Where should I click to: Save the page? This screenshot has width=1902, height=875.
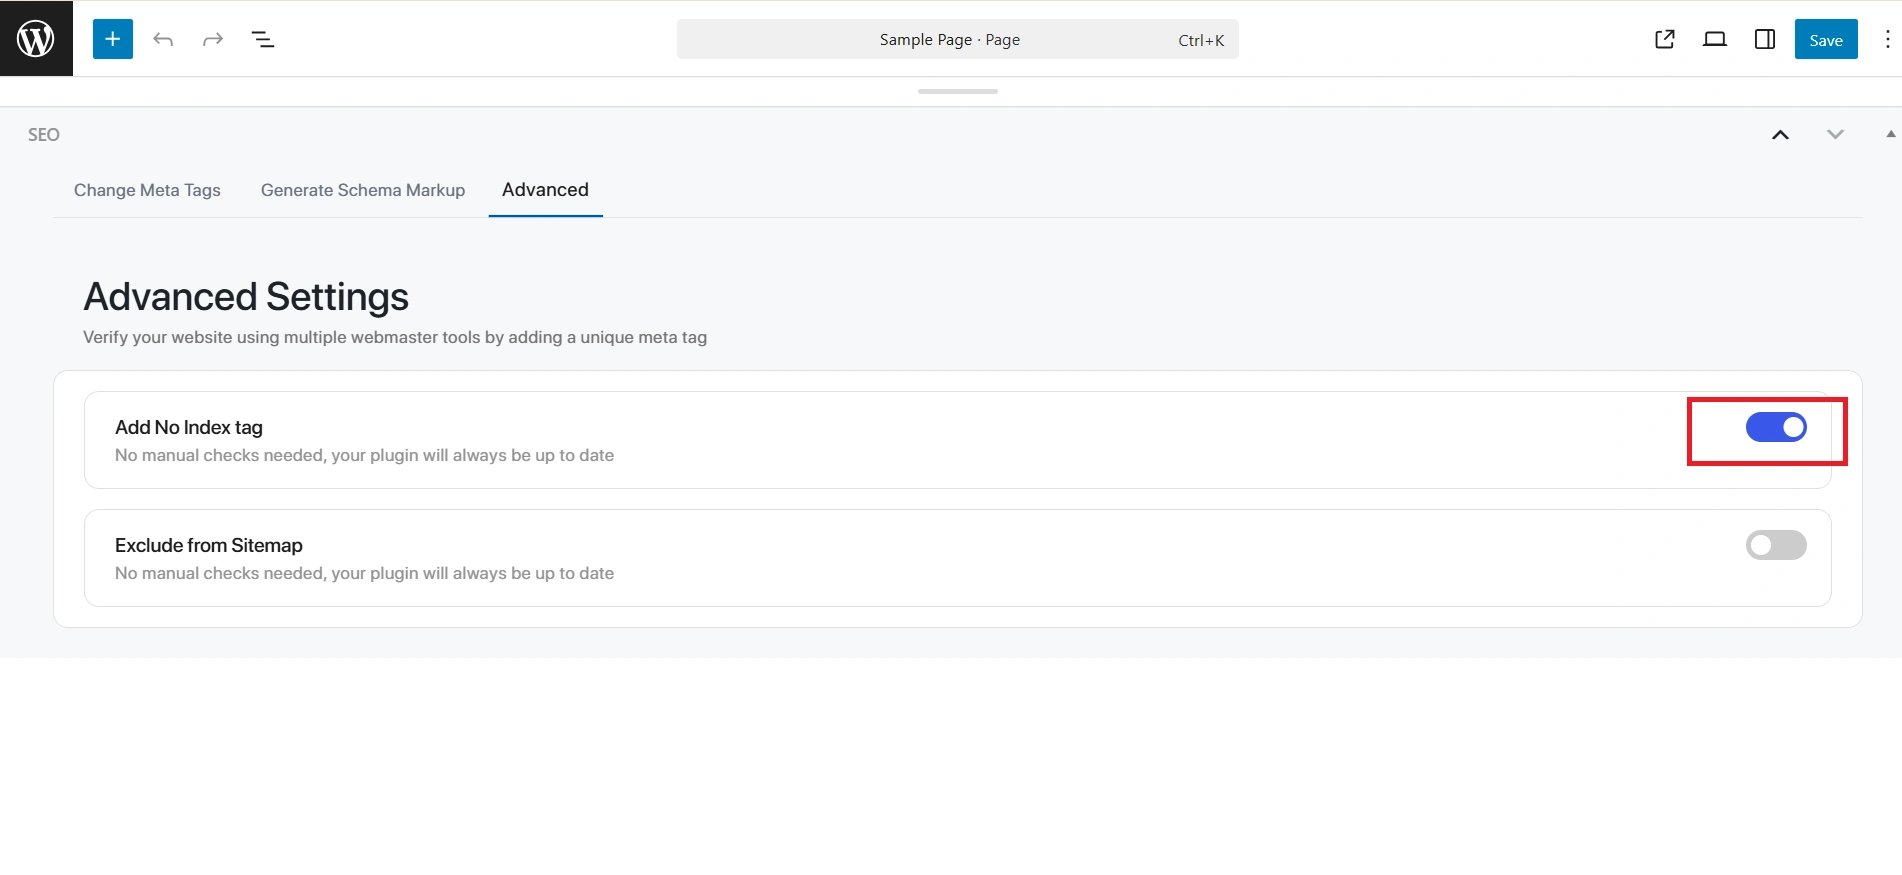tap(1826, 39)
